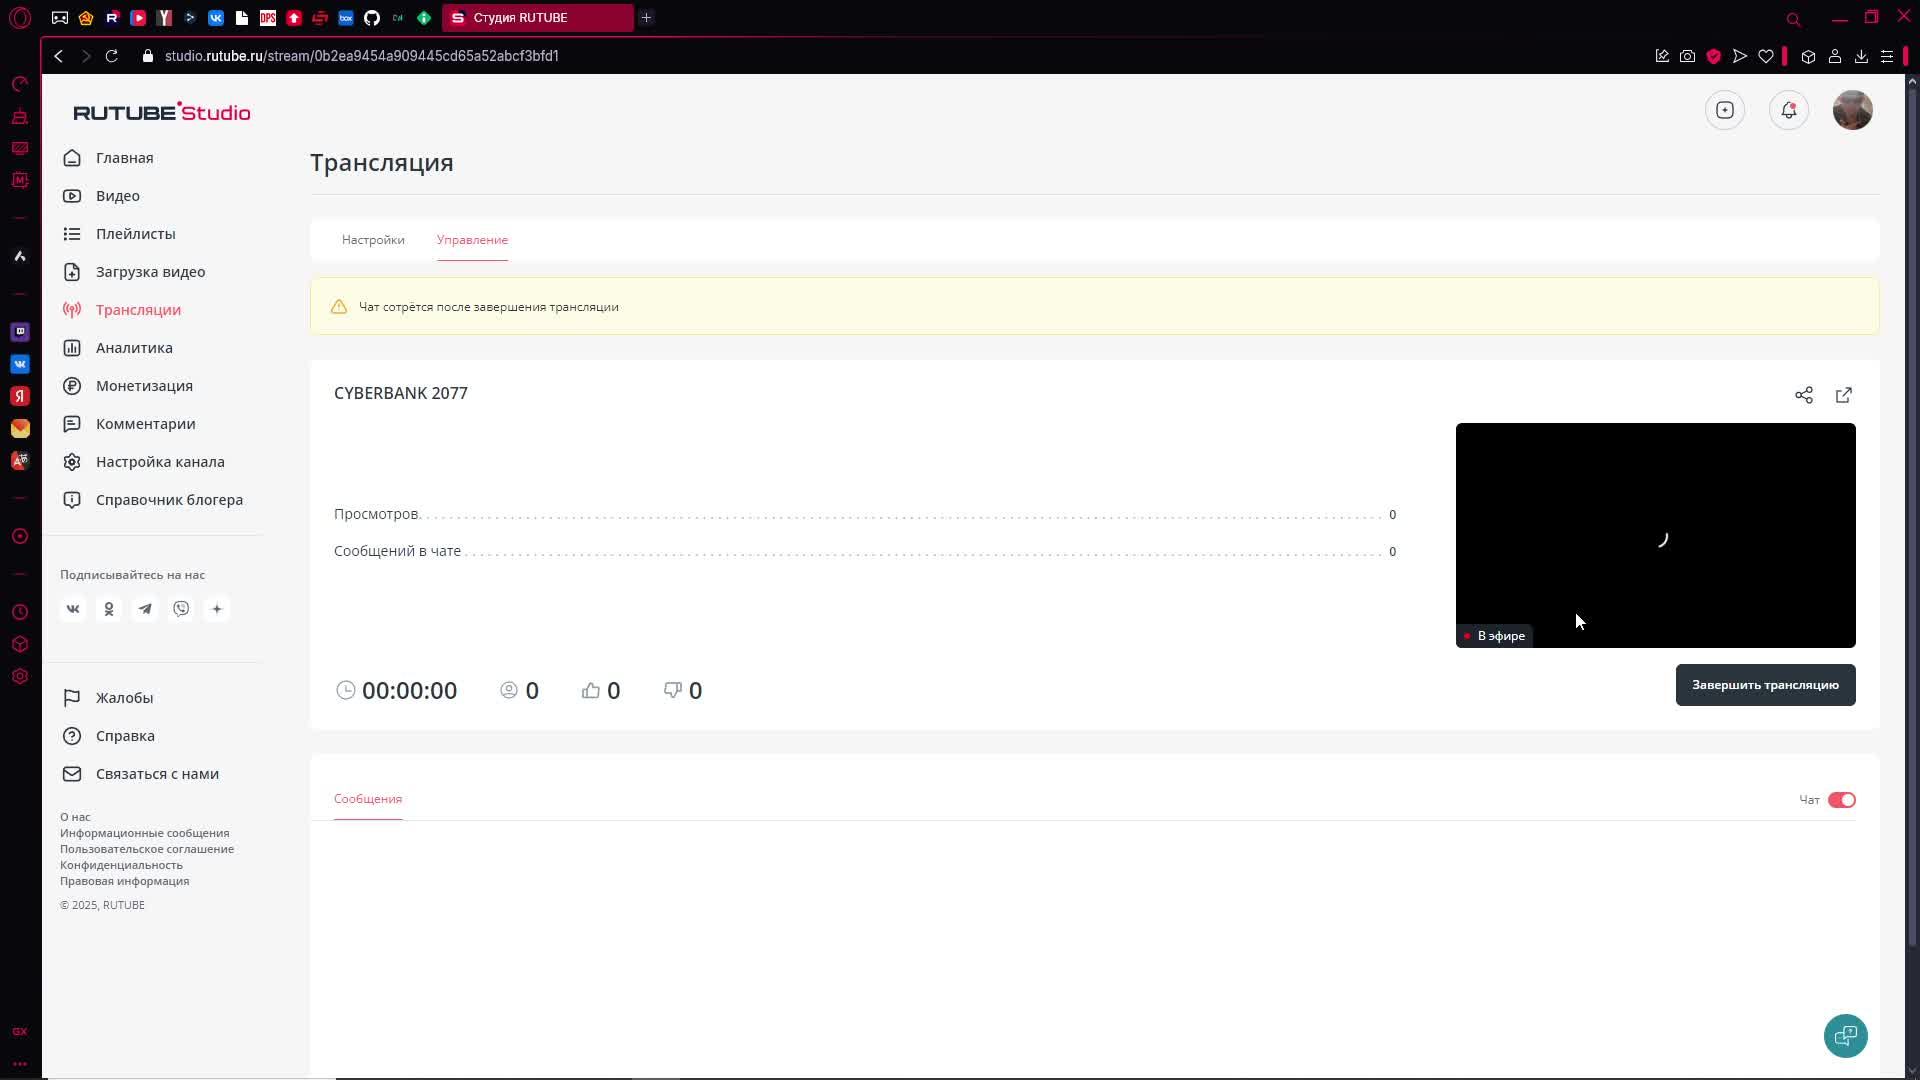Screen dimensions: 1920x1080
Task: Open Пользовательское соглашение link
Action: click(147, 849)
